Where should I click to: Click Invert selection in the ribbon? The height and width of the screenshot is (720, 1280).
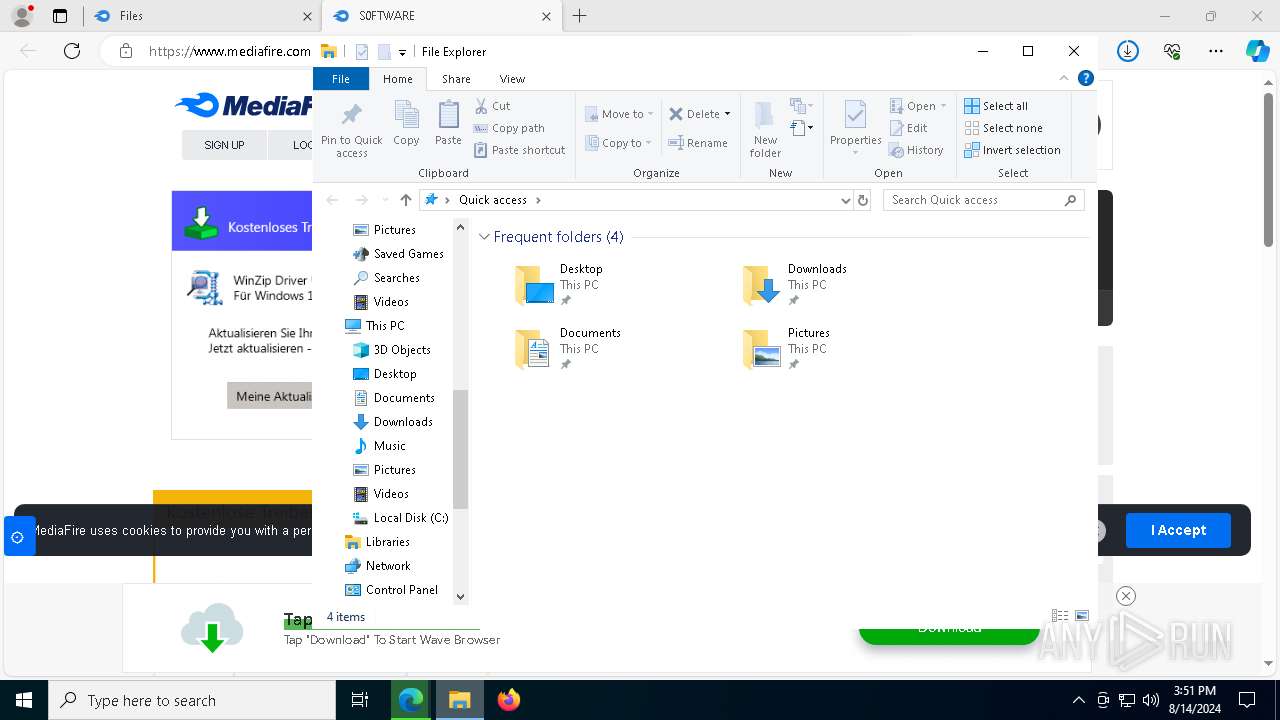[x=1012, y=150]
